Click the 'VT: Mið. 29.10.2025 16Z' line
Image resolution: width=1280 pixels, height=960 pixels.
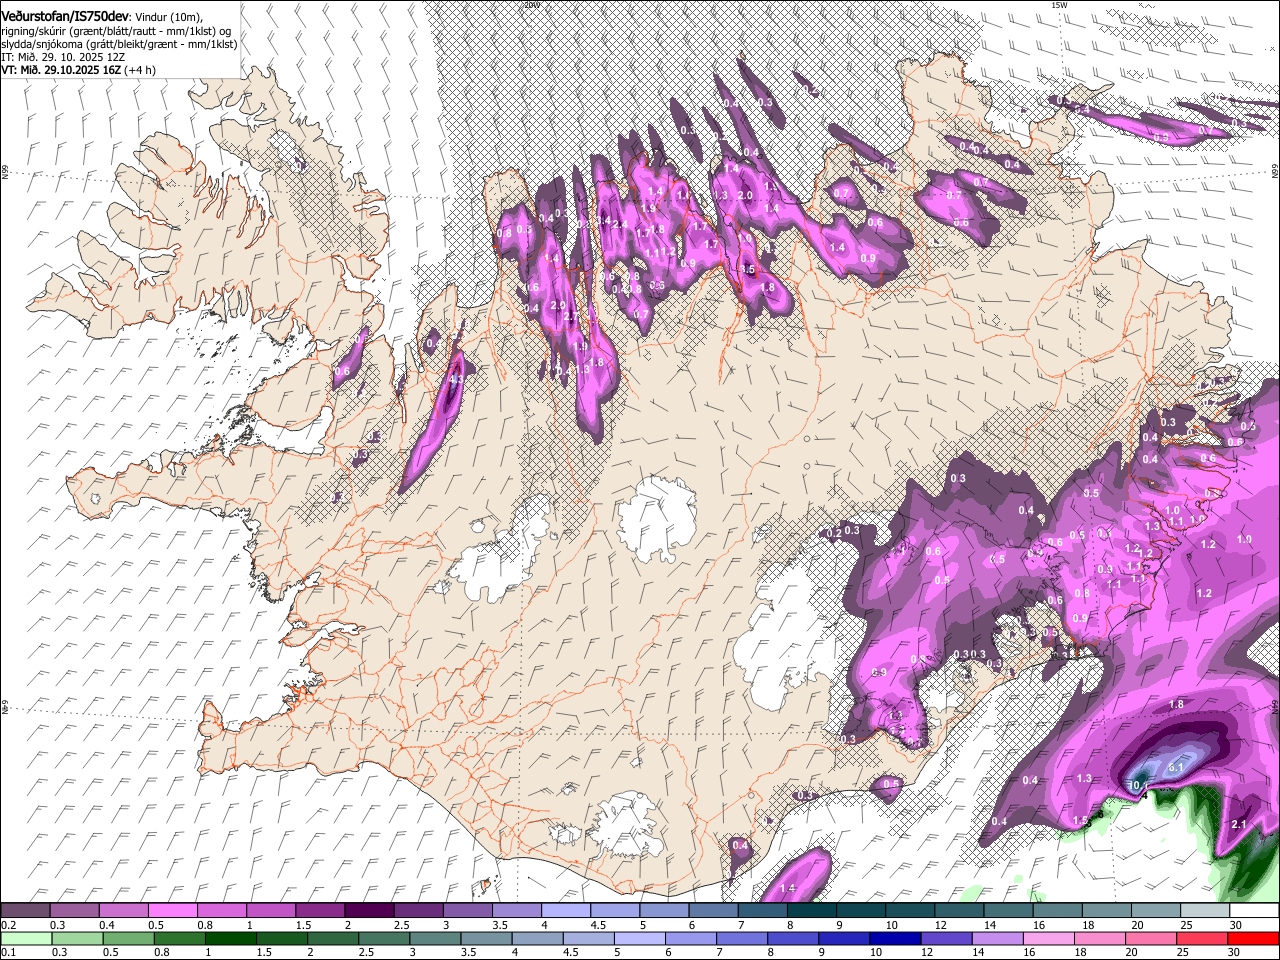[x=60, y=70]
